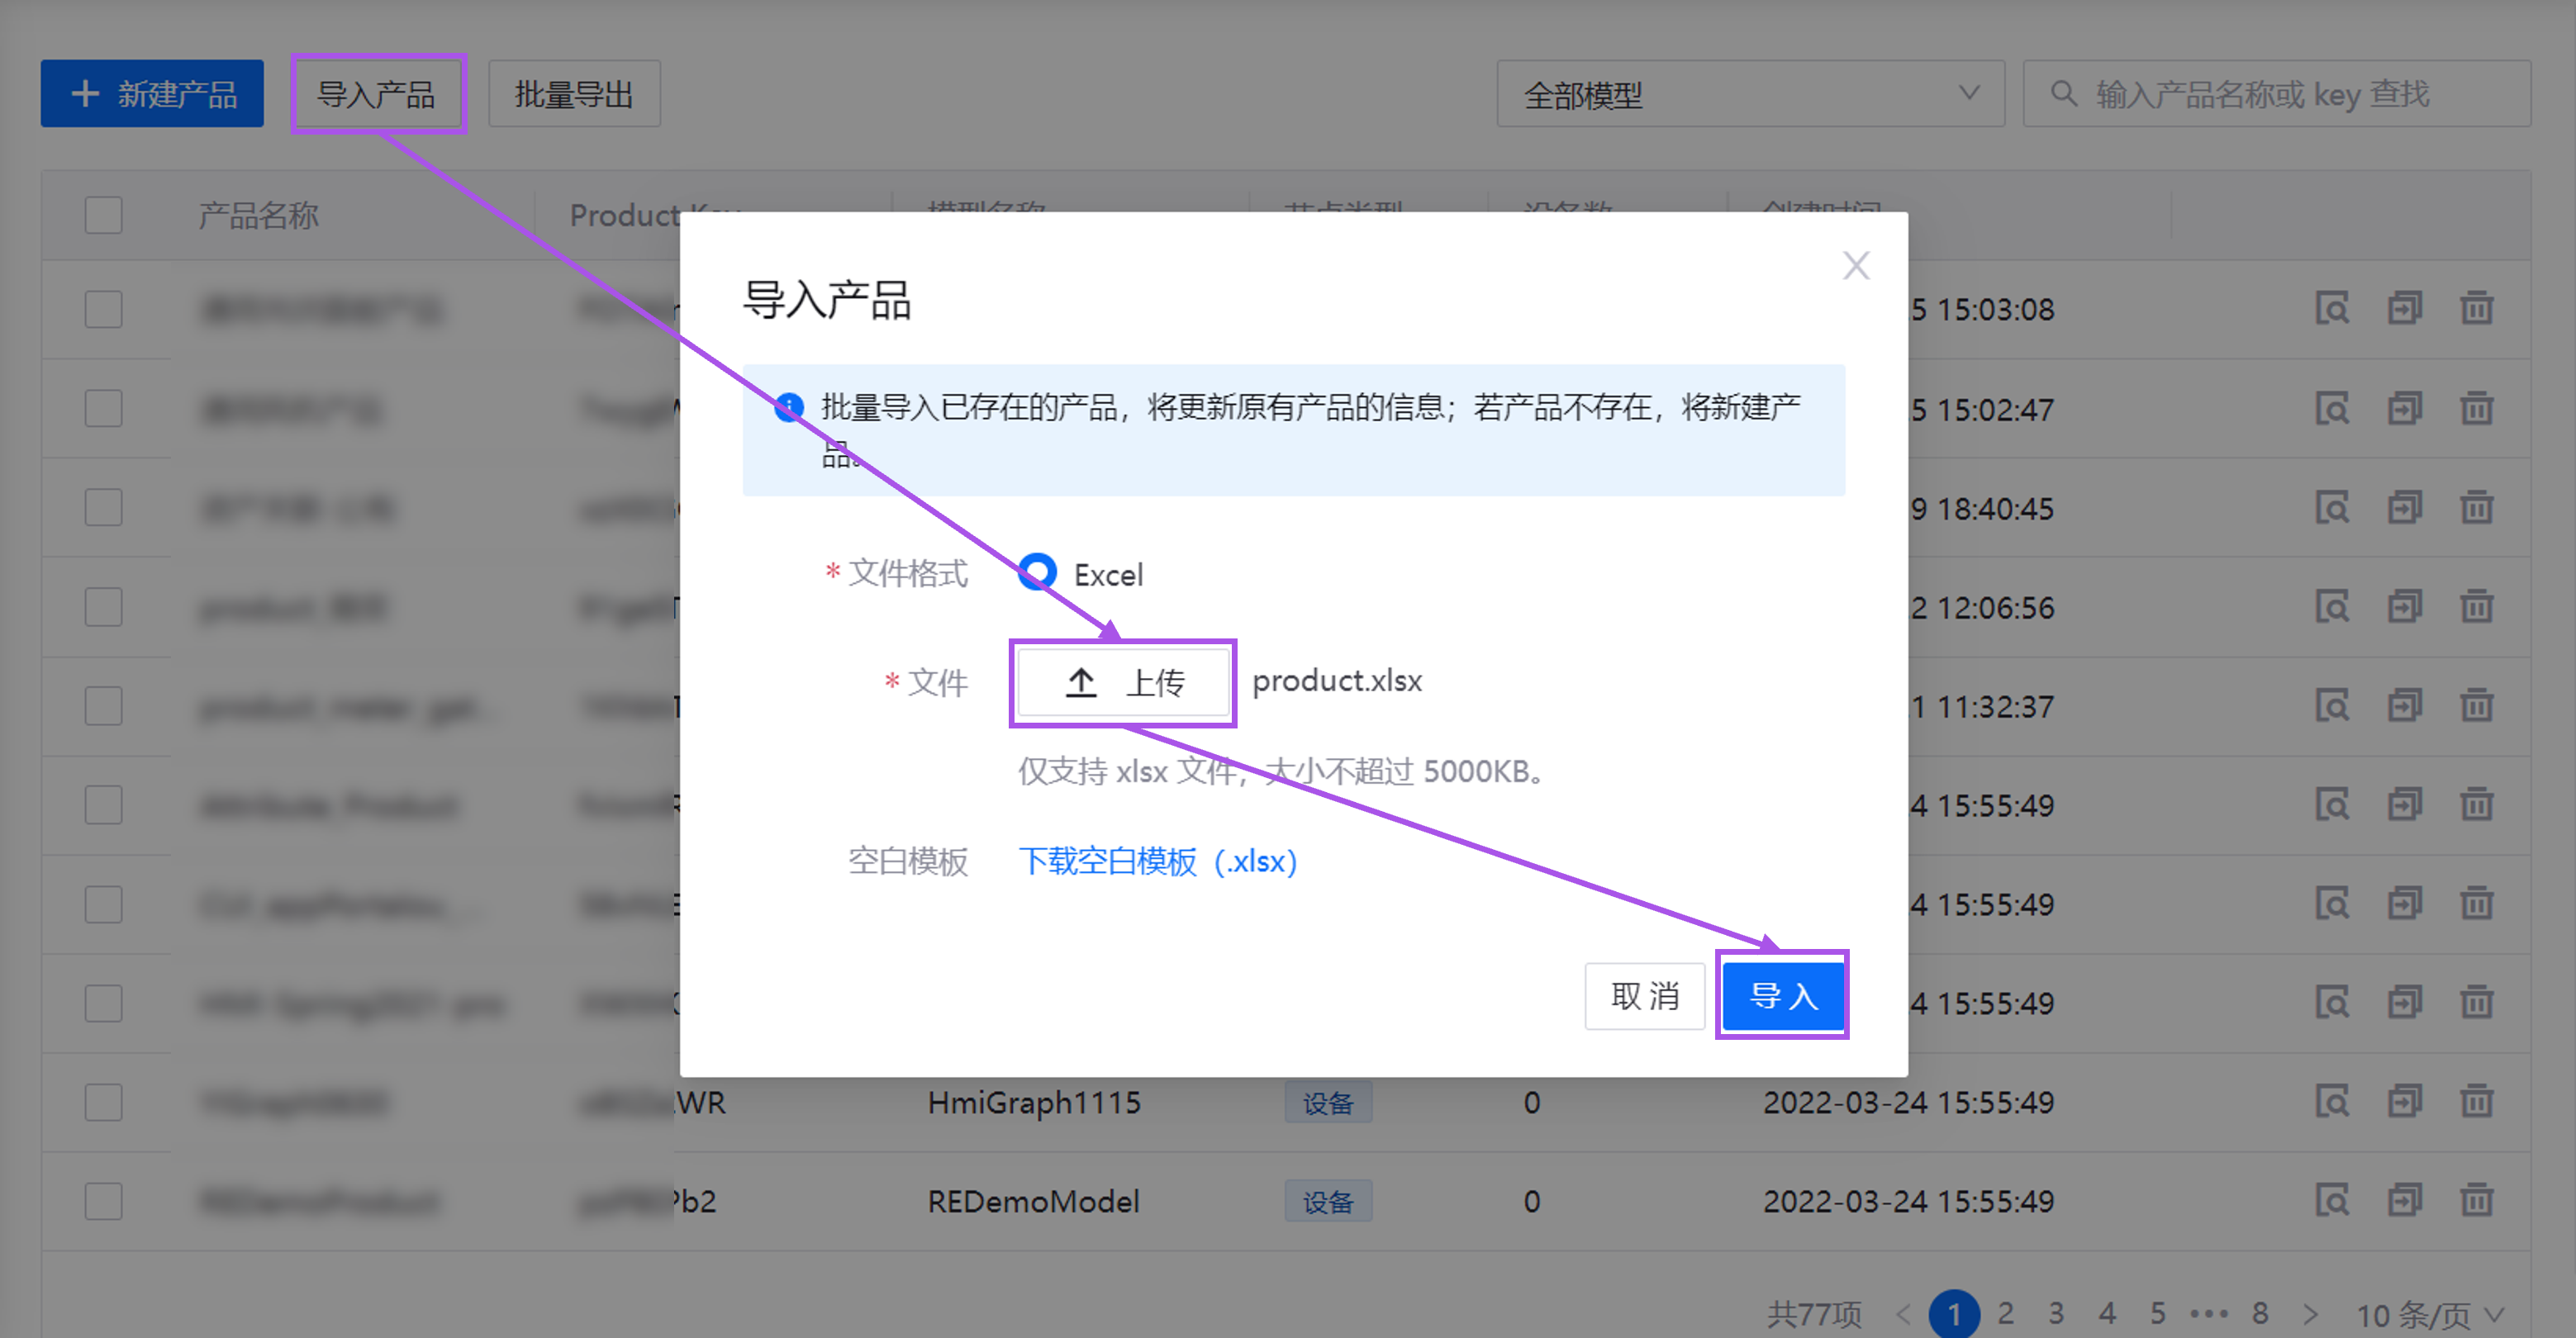Jump to last page 8
Viewport: 2576px width, 1338px height.
point(2260,1313)
